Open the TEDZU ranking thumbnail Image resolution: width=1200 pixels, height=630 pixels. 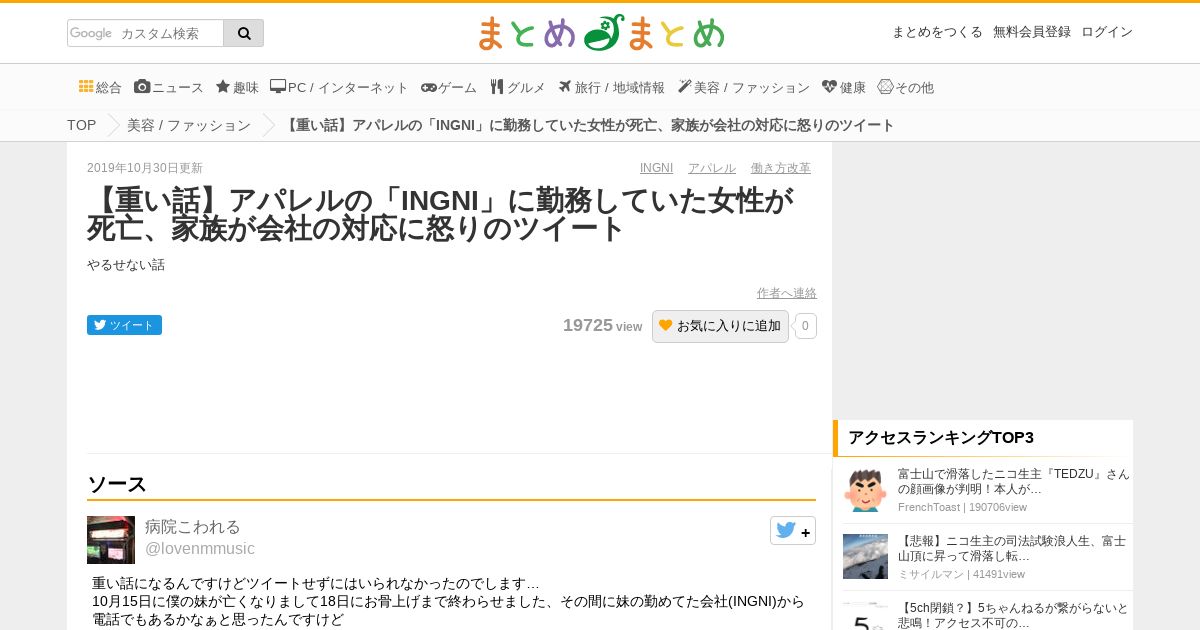pyautogui.click(x=865, y=490)
